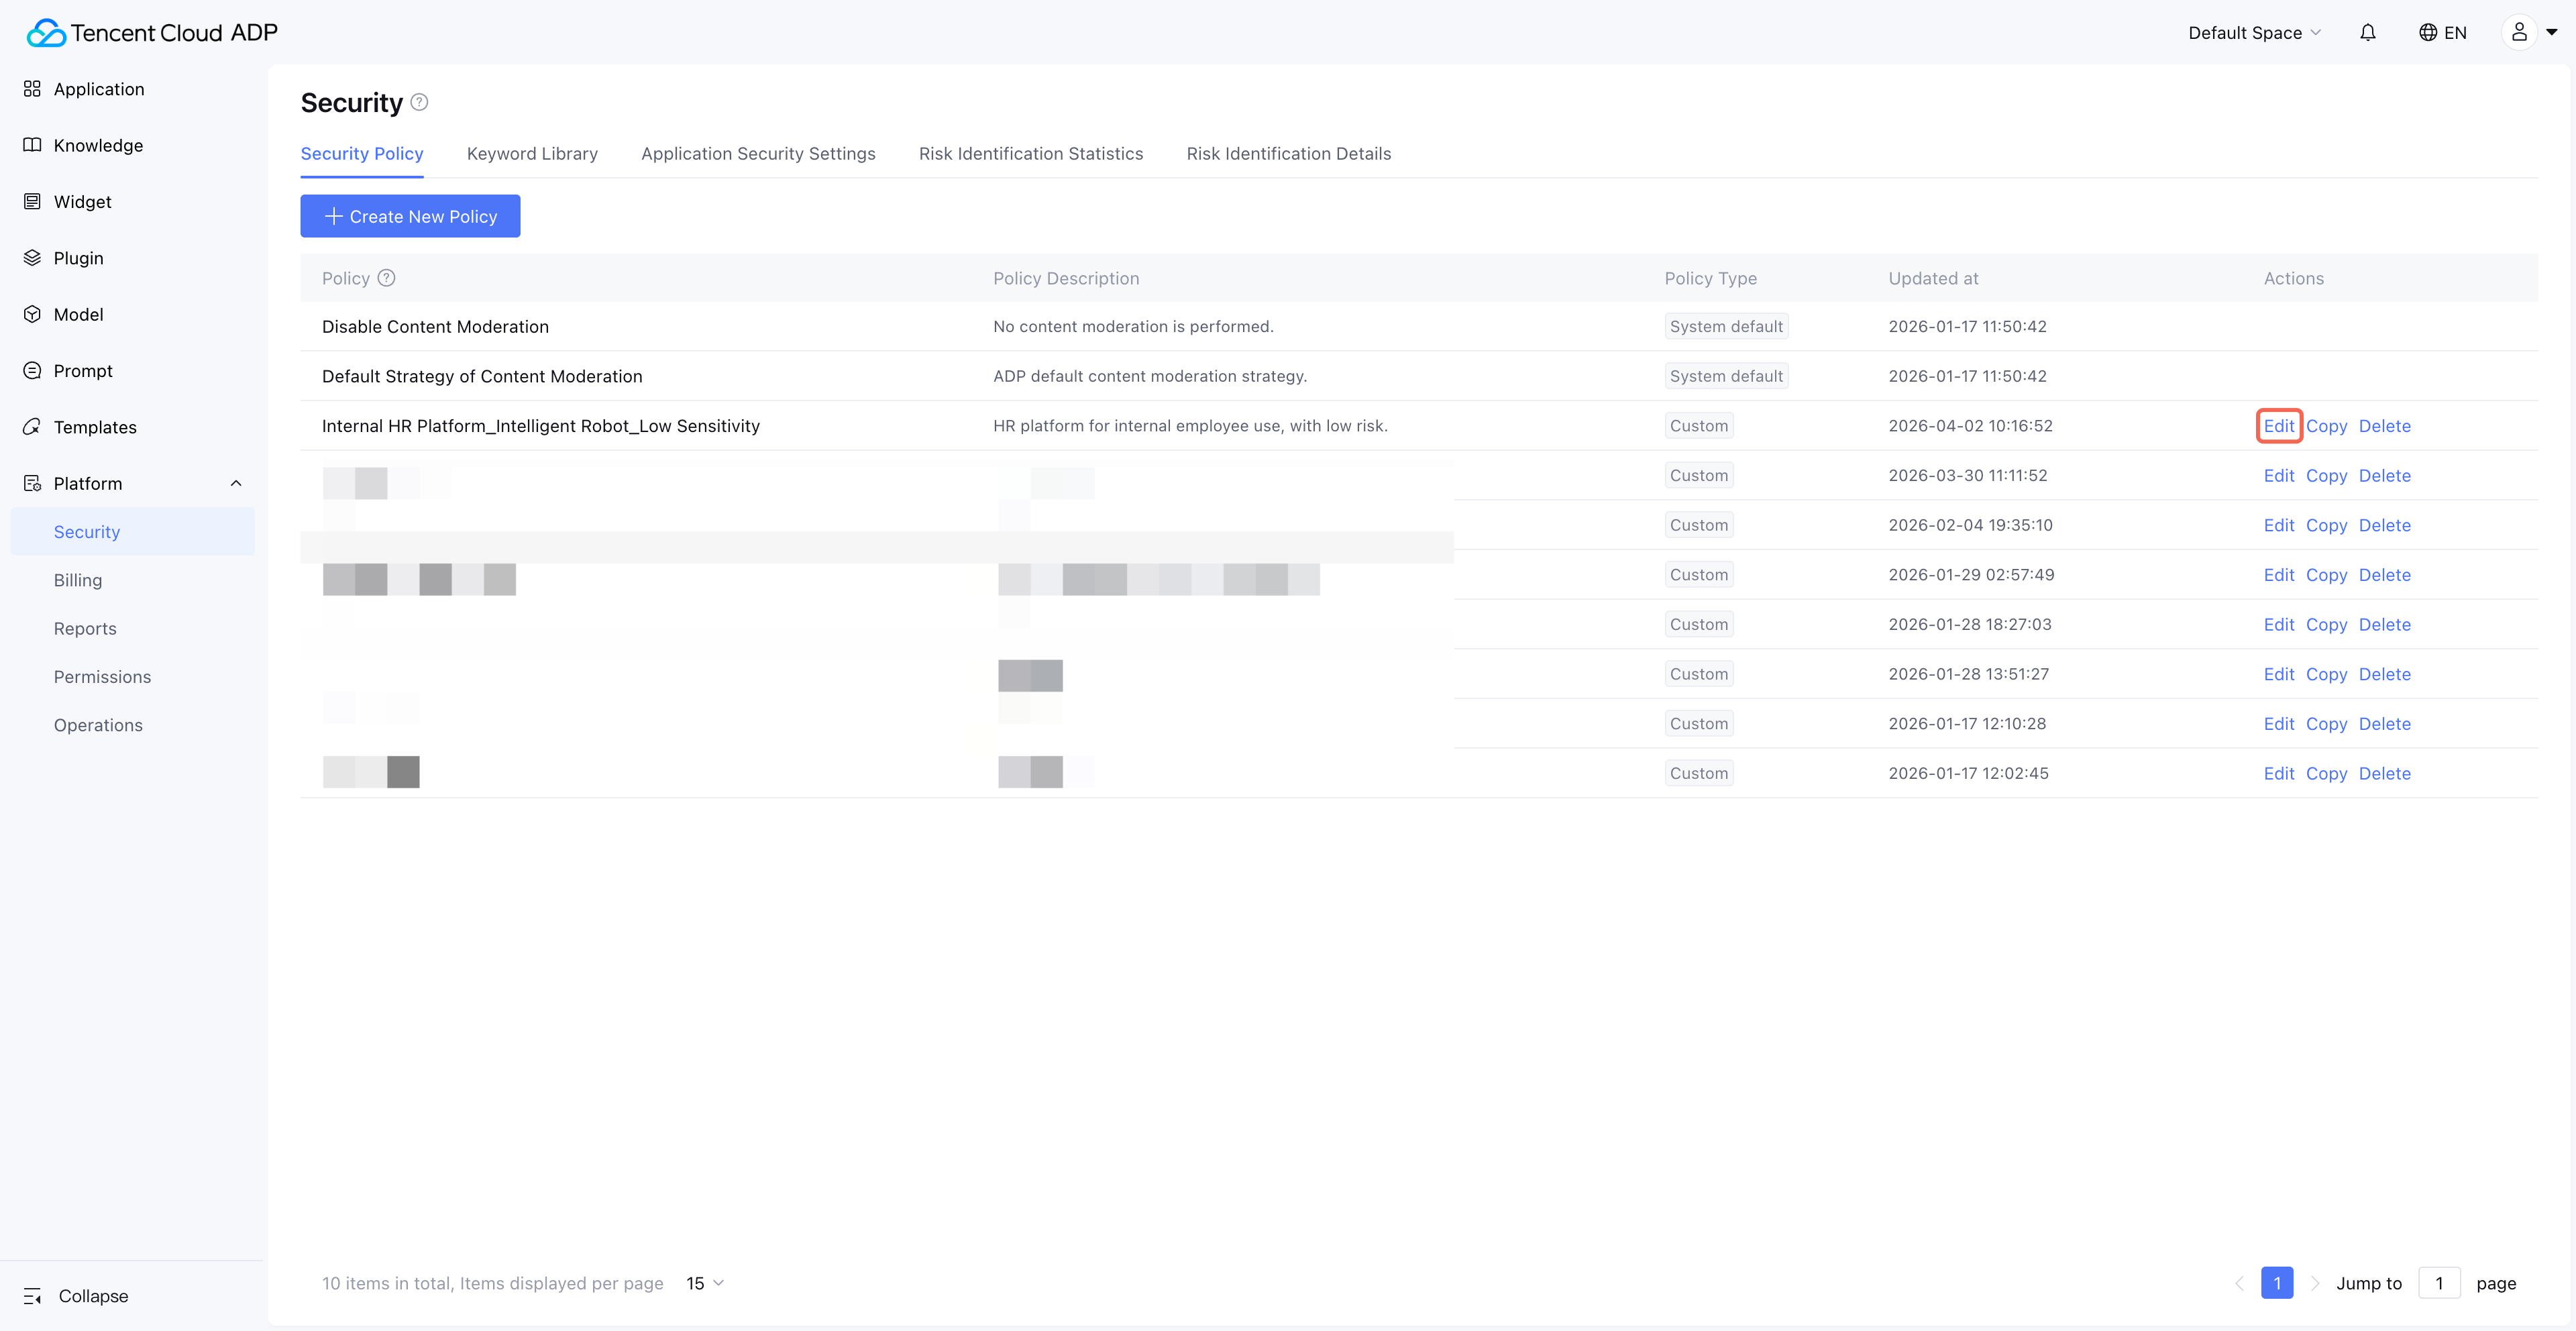Open Risk Identification Statistics tab
Viewport: 2576px width, 1331px height.
[x=1030, y=154]
